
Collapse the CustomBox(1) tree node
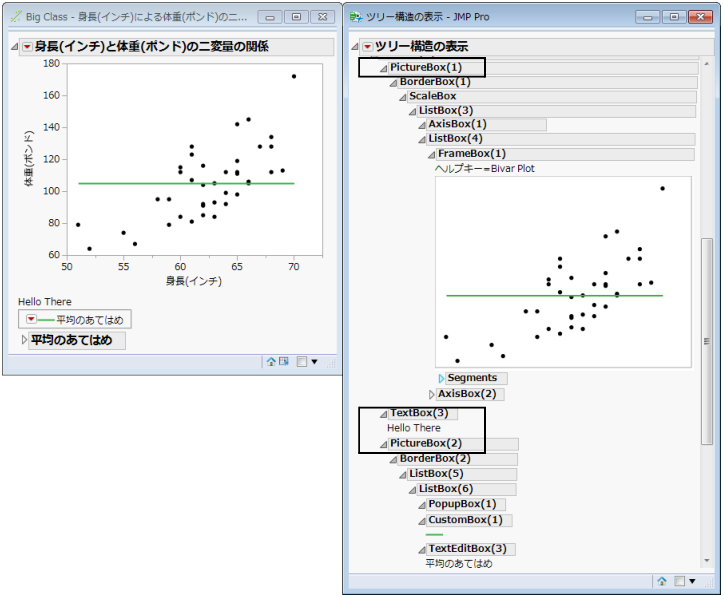(x=422, y=521)
